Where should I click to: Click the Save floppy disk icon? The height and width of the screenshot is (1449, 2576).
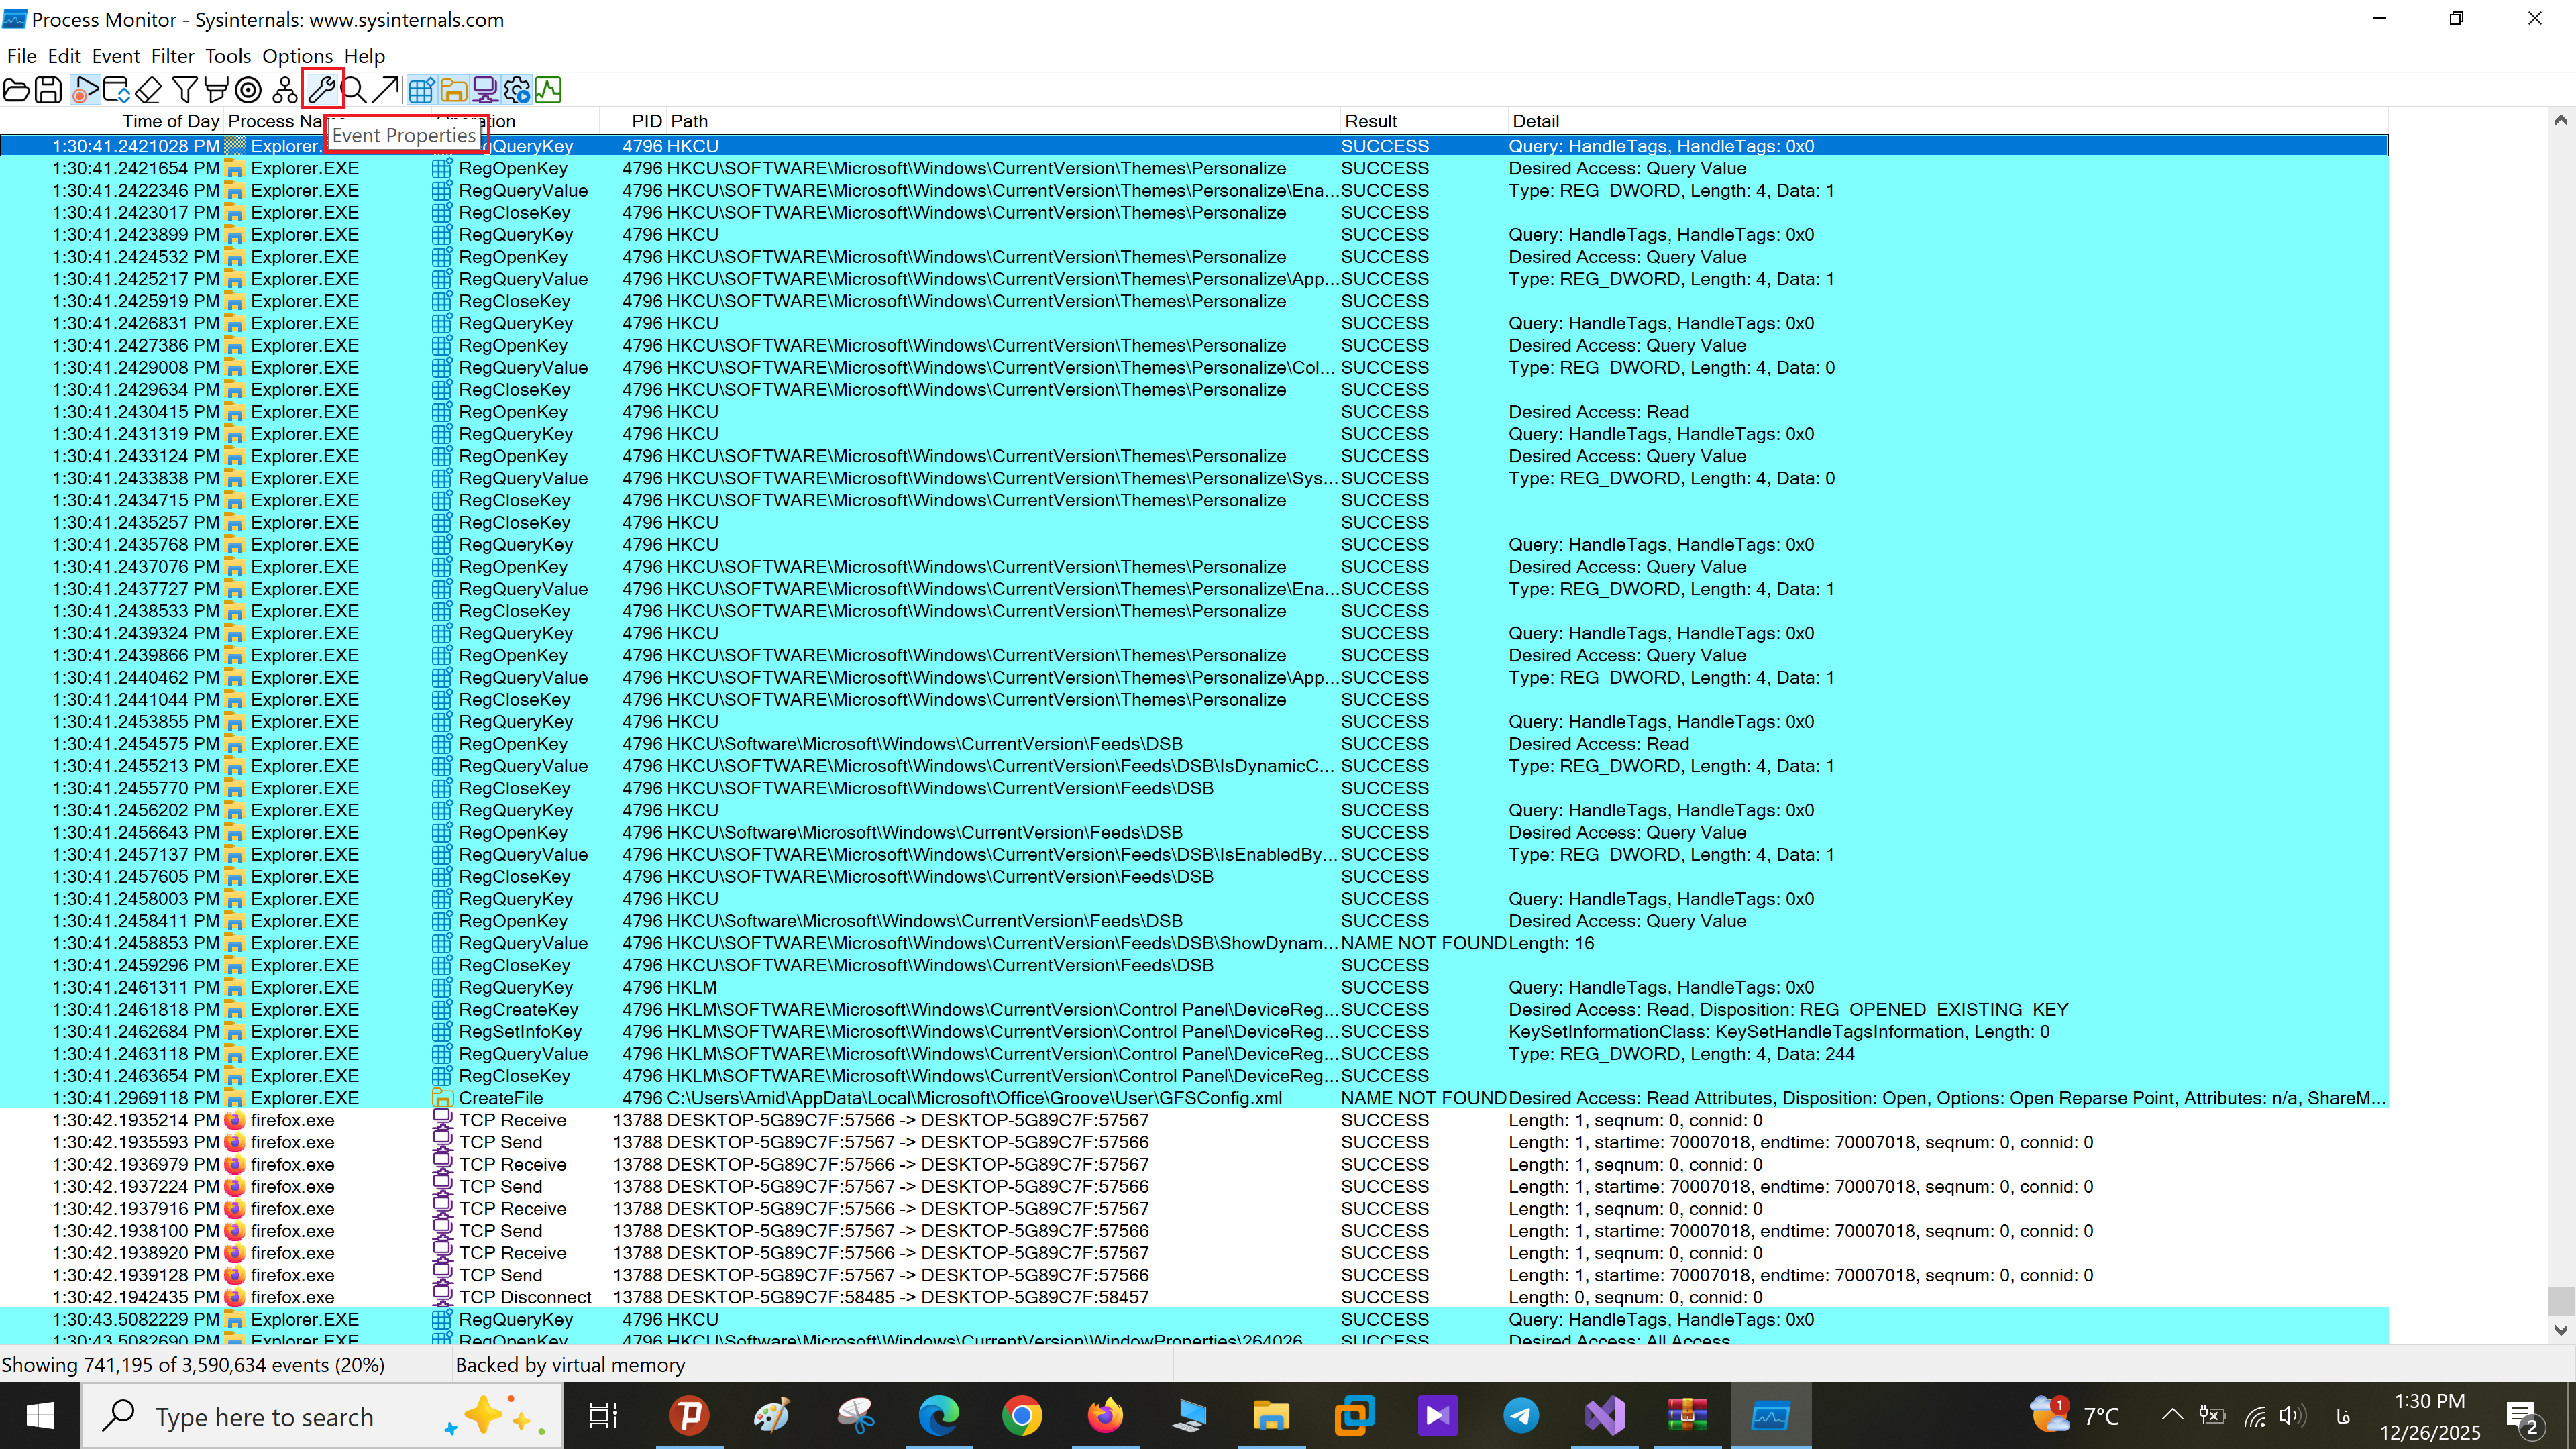point(48,90)
